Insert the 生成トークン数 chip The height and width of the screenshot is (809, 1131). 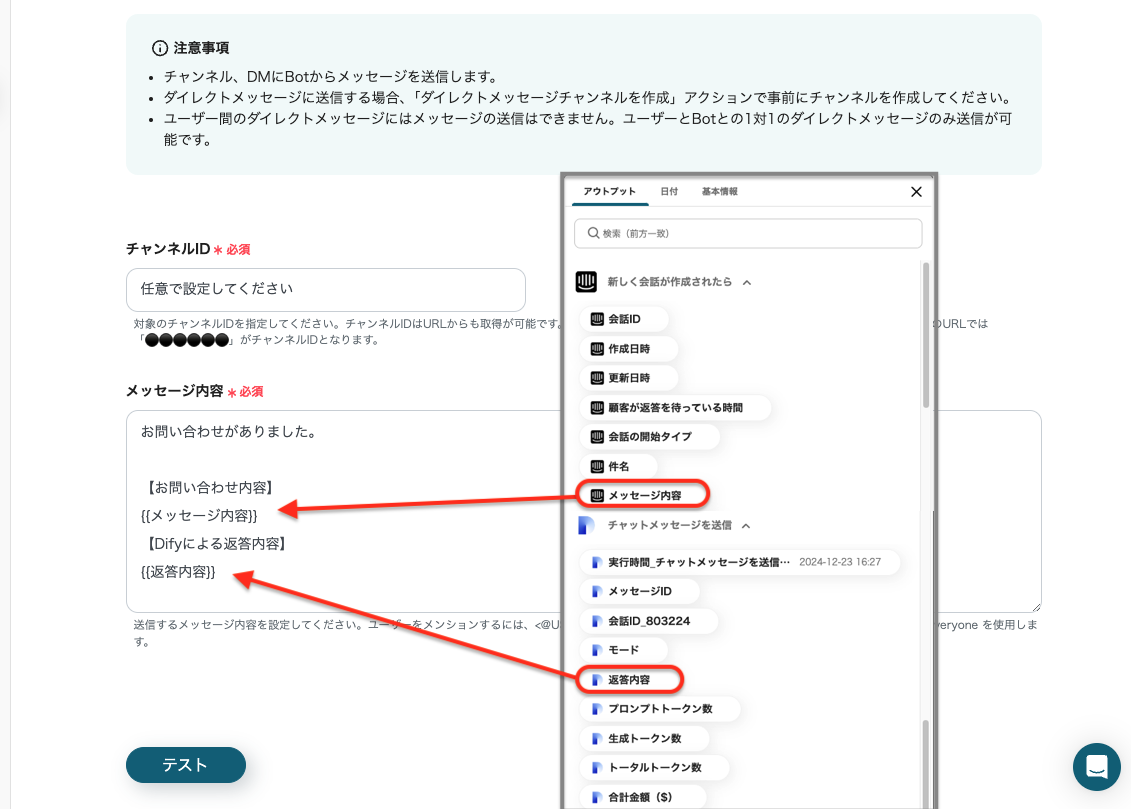pos(645,739)
